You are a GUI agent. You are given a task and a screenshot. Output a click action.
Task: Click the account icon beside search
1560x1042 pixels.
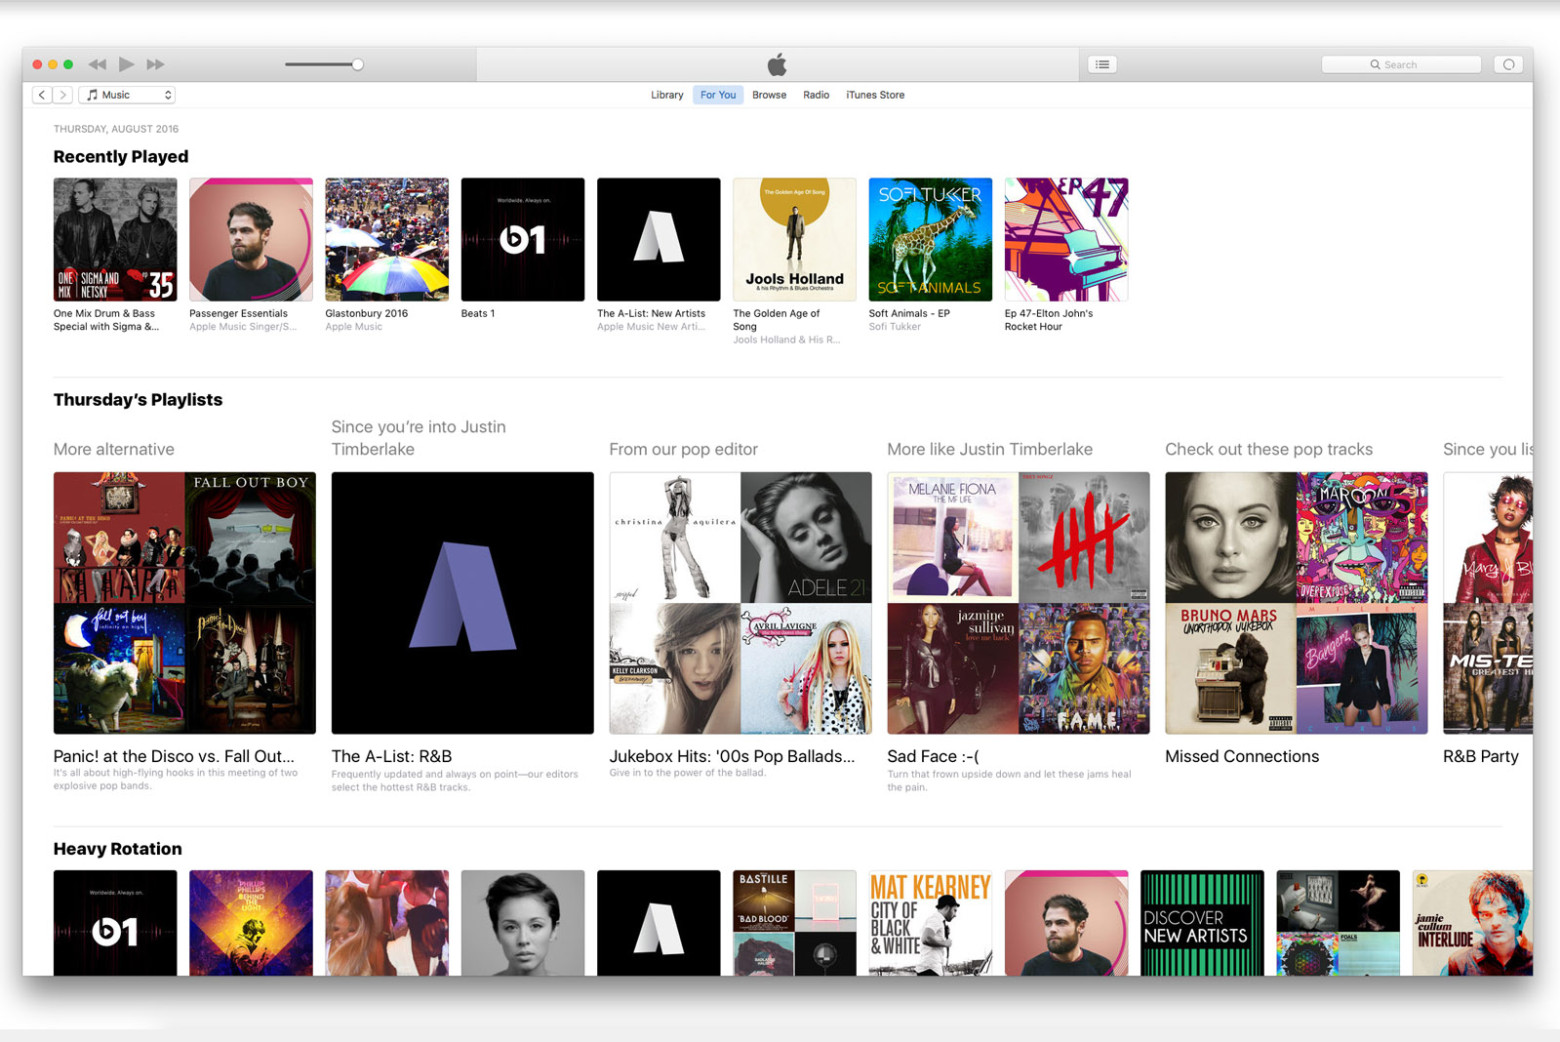1508,64
